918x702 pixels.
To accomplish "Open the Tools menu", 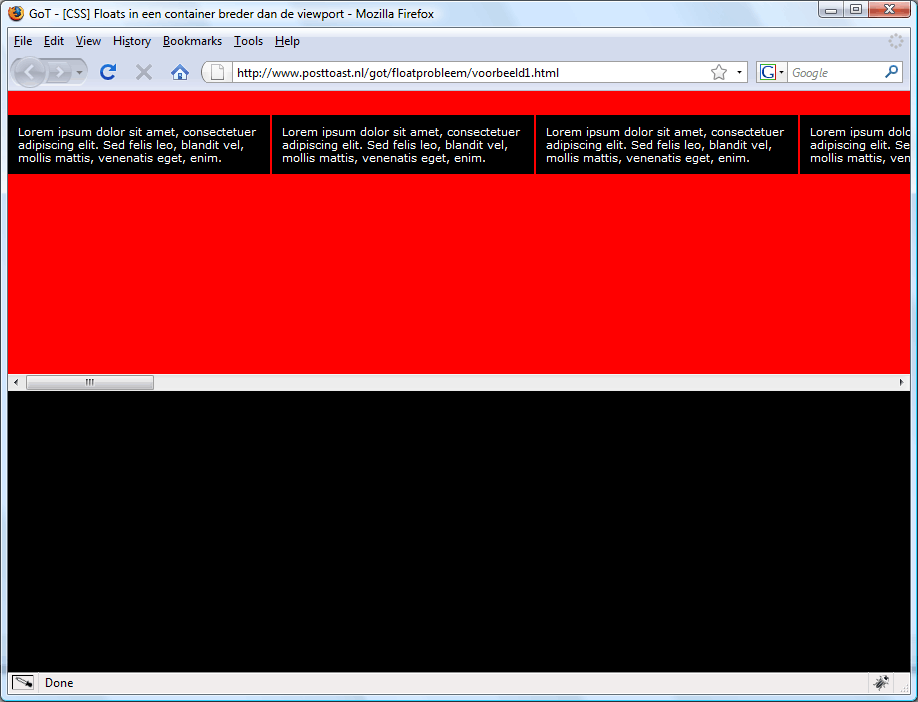I will 248,41.
